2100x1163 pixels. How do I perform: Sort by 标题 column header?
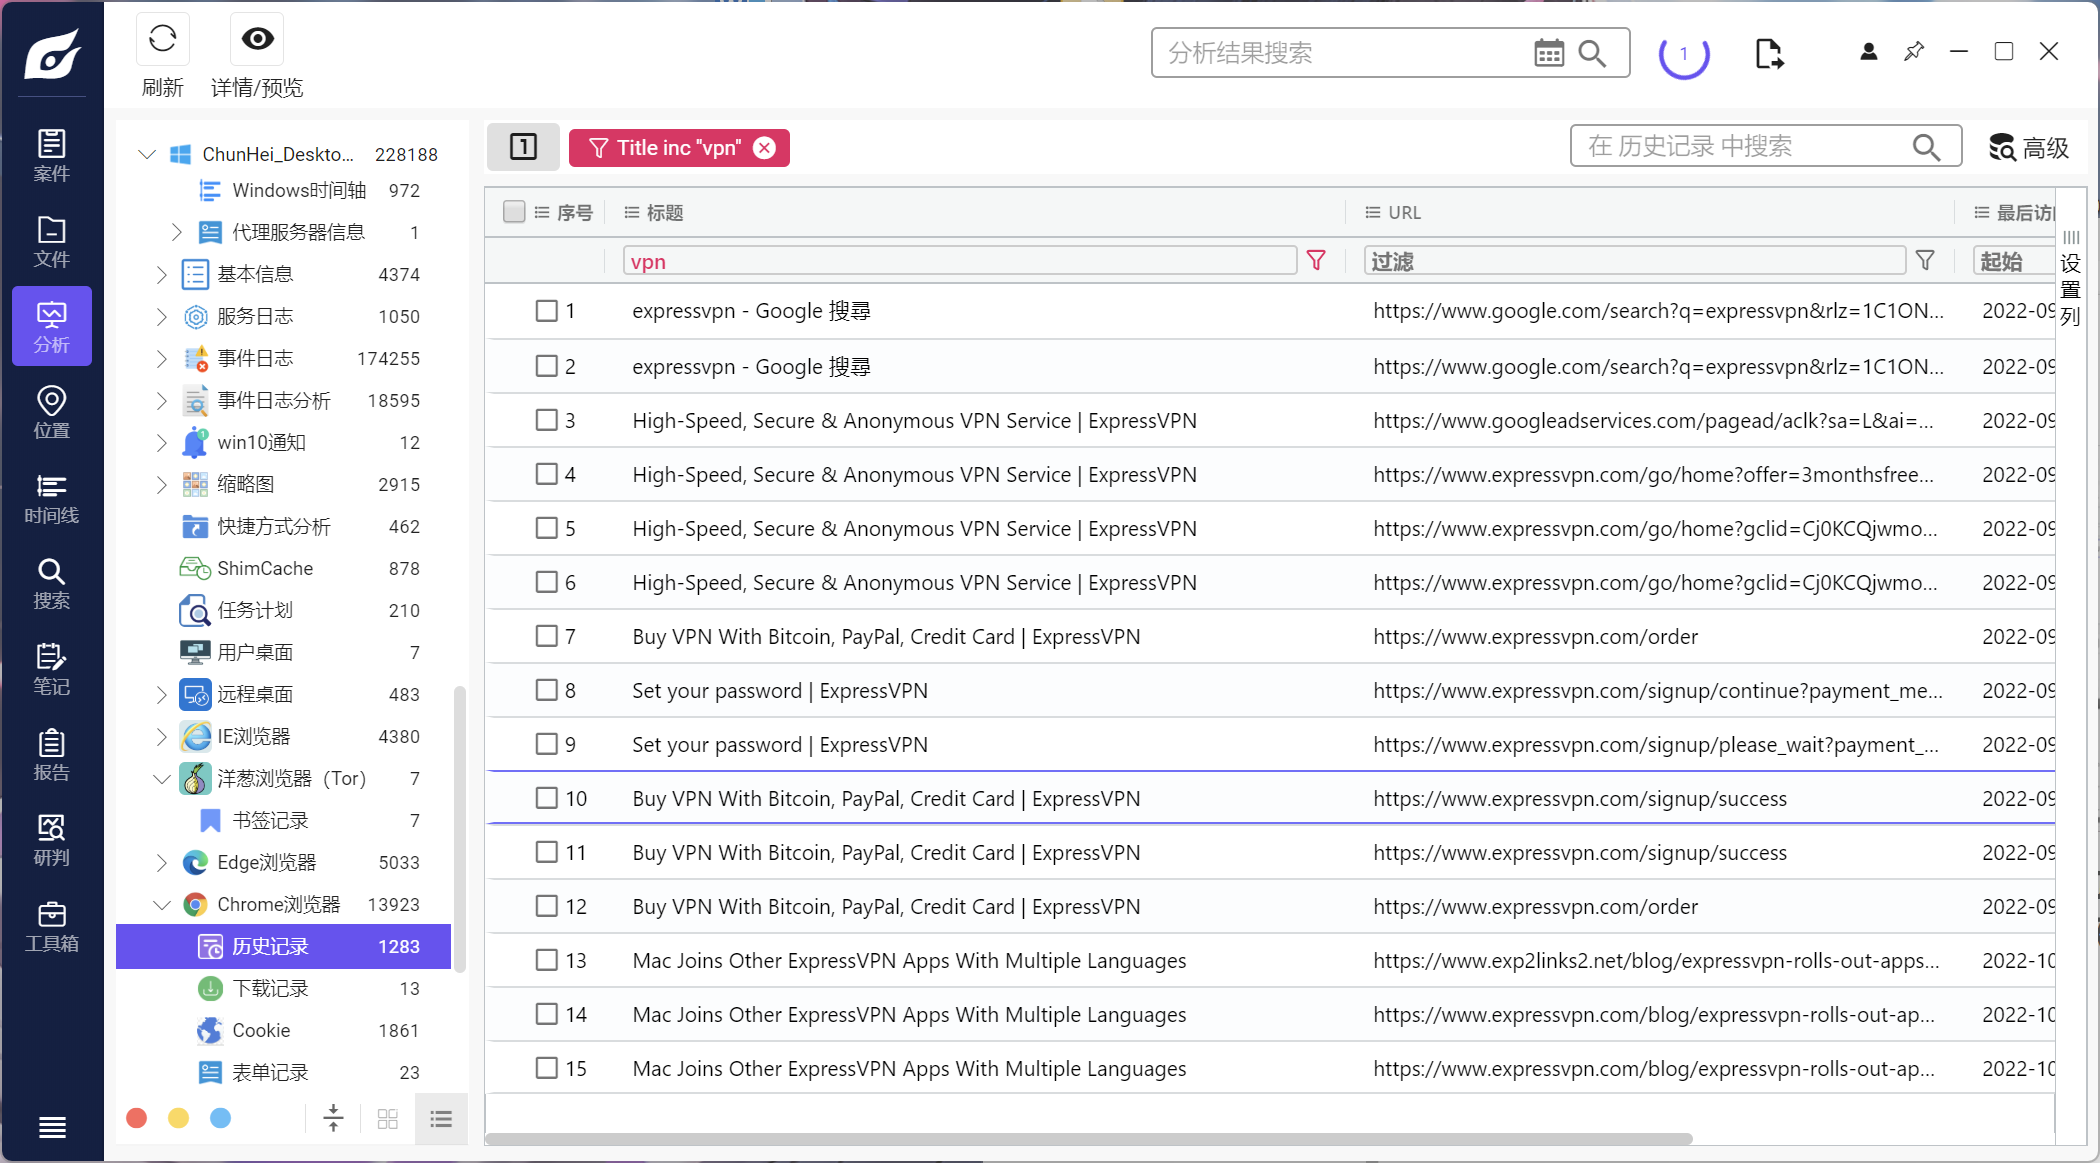coord(664,212)
